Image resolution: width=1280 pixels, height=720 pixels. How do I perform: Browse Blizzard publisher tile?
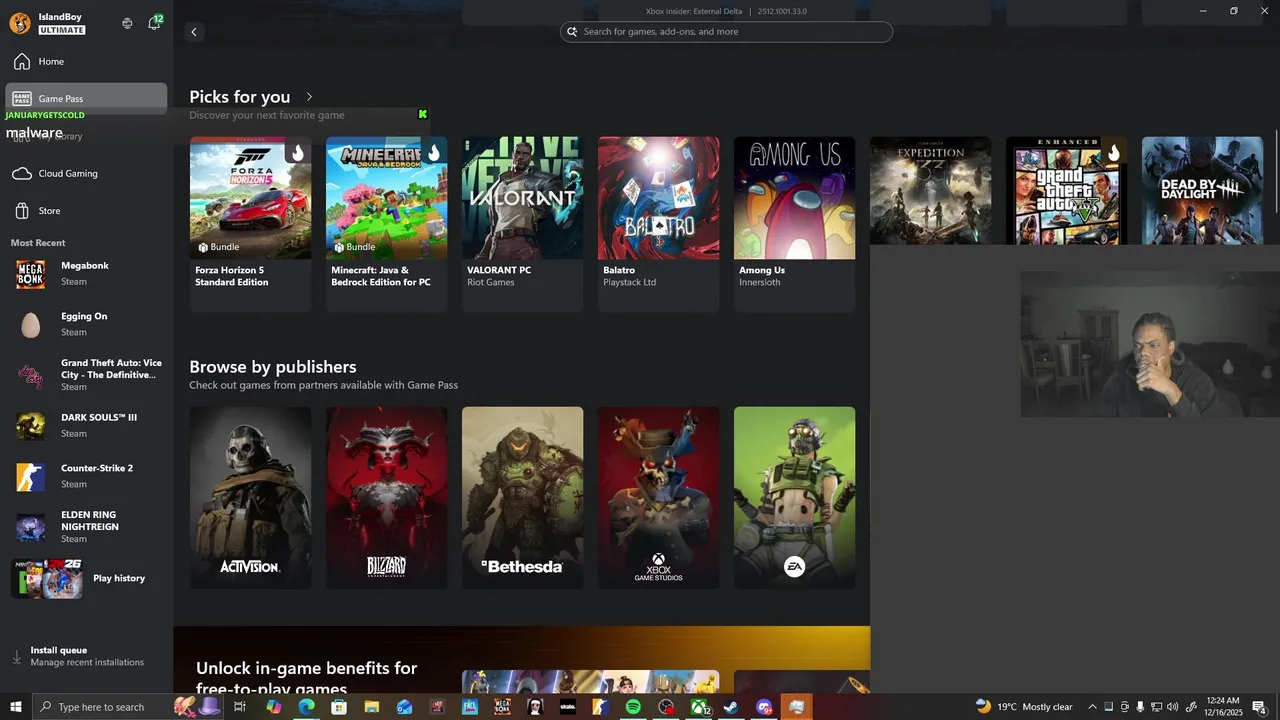click(386, 497)
